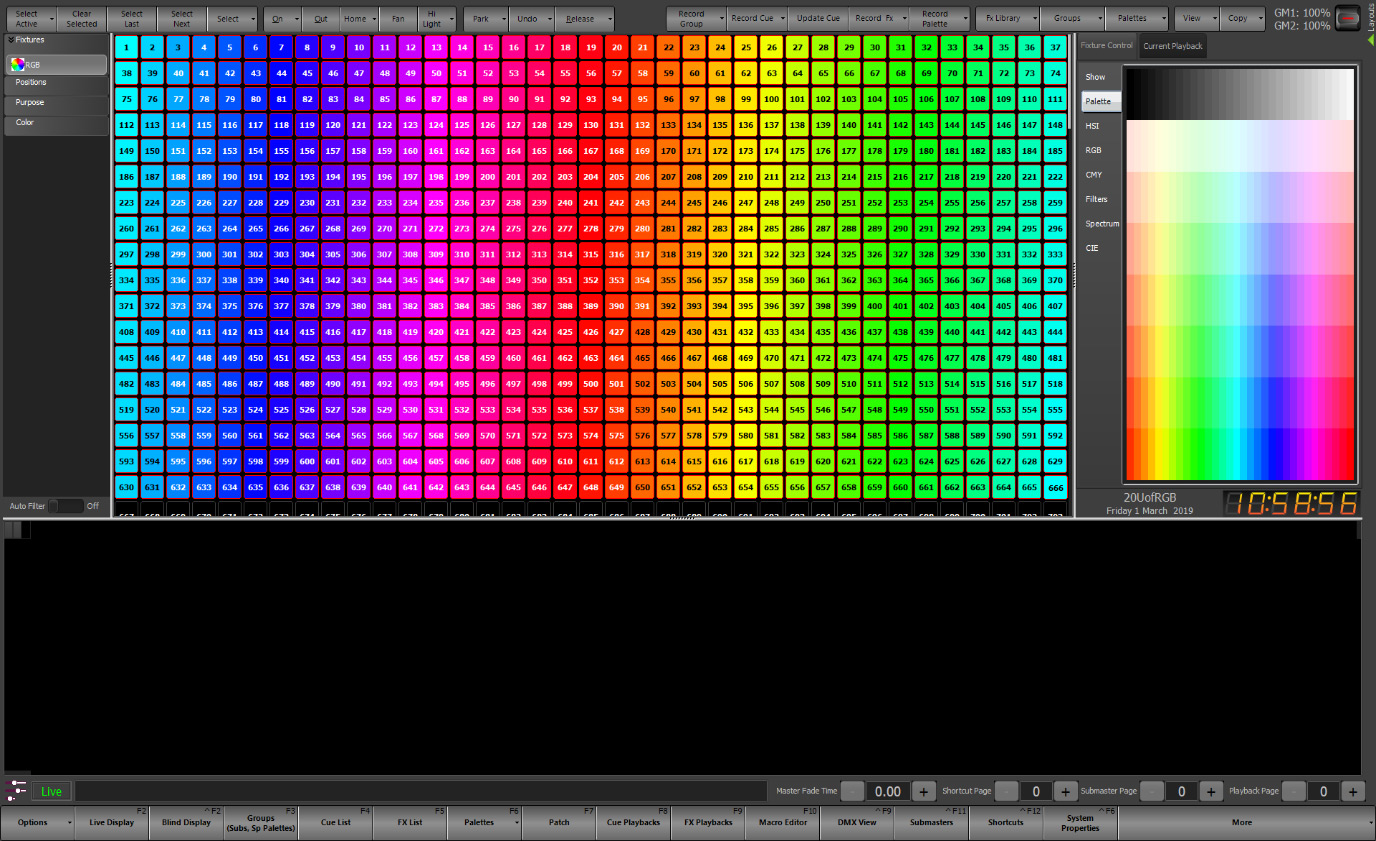This screenshot has width=1376, height=841.
Task: Open the Patch view
Action: (559, 823)
